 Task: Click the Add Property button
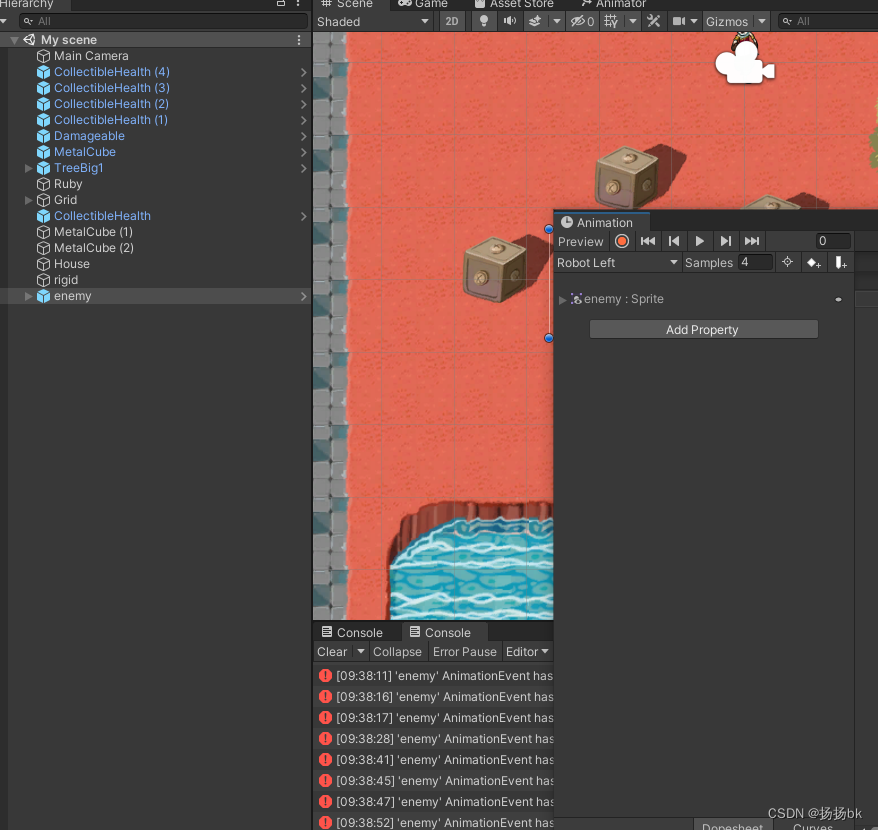click(x=702, y=329)
